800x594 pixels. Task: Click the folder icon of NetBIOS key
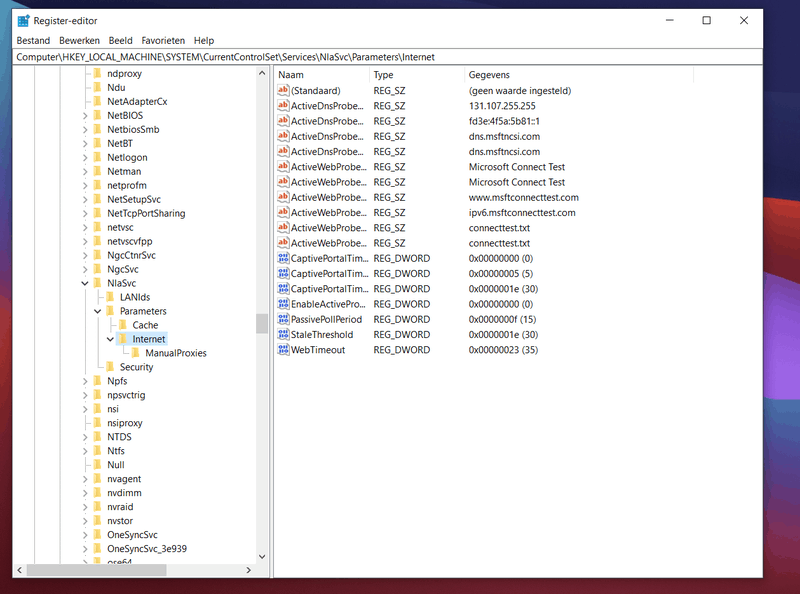[98, 115]
